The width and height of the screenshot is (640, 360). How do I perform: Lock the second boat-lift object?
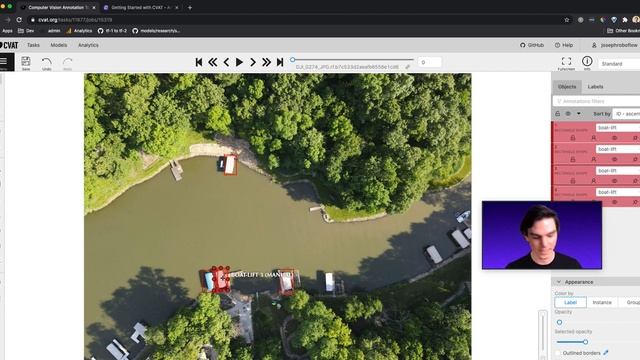(573, 160)
